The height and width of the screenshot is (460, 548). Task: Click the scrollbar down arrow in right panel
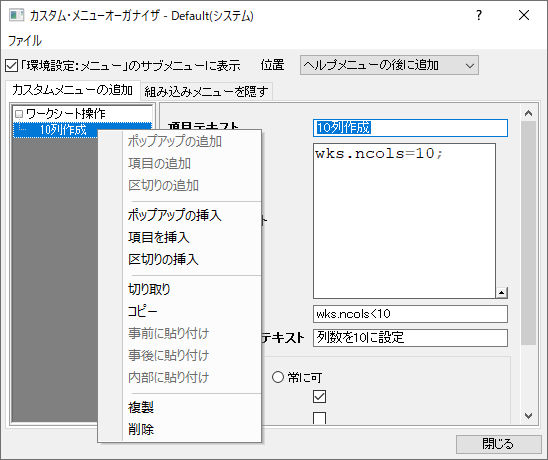coord(528,416)
